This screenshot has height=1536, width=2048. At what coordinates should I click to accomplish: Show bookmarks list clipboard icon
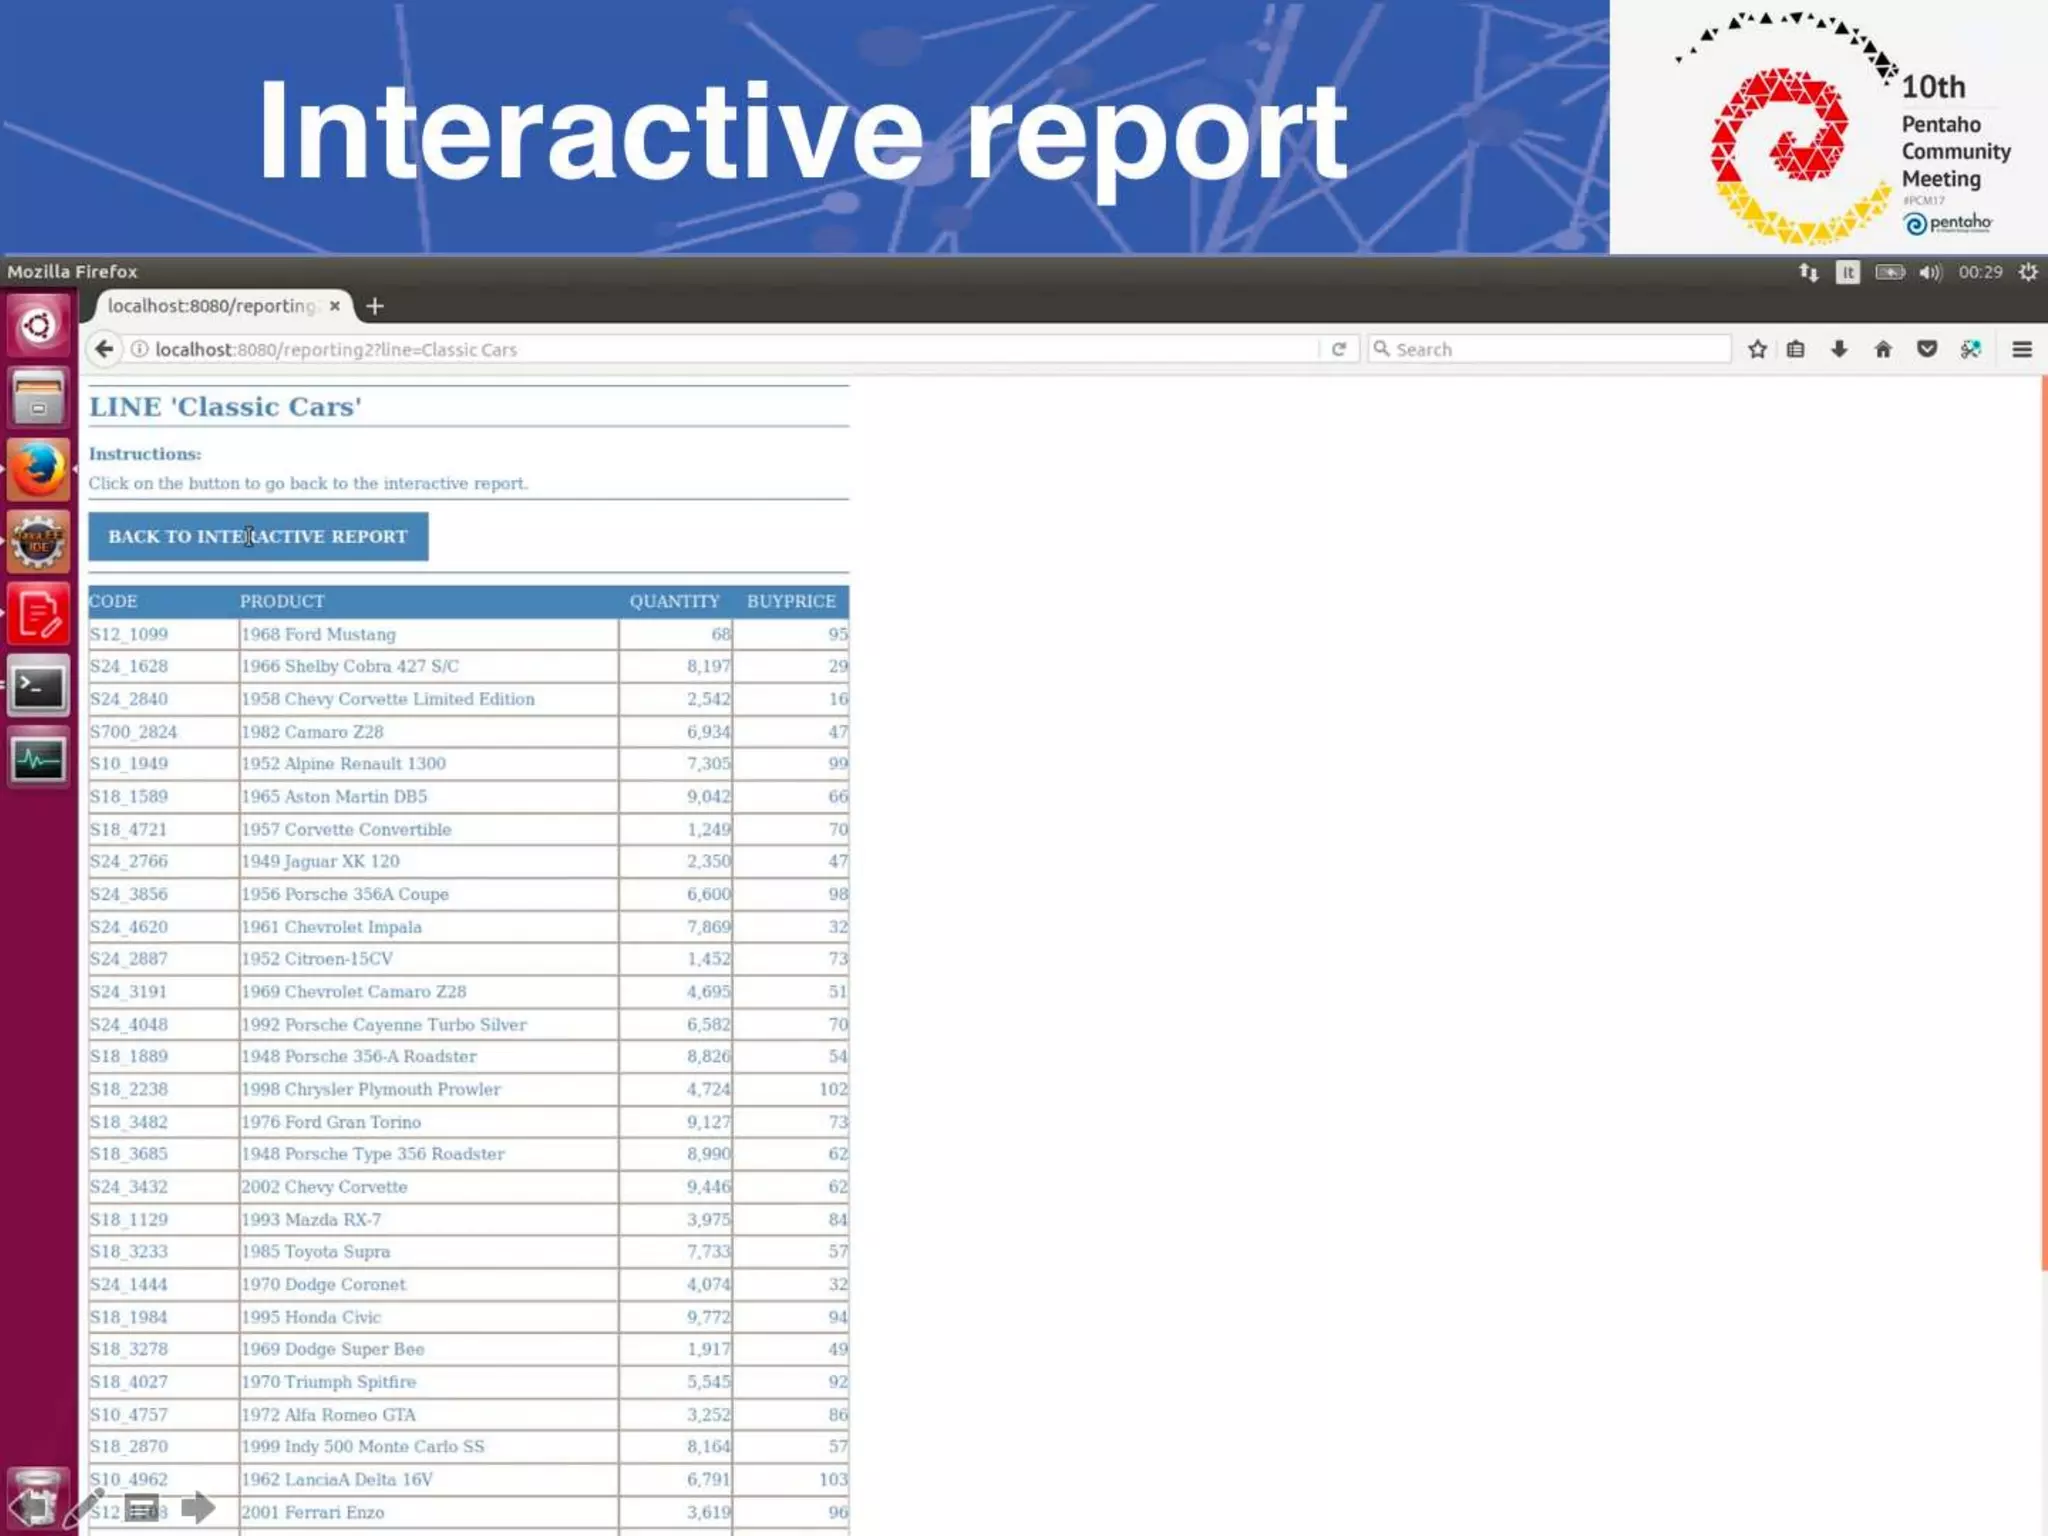tap(1796, 349)
